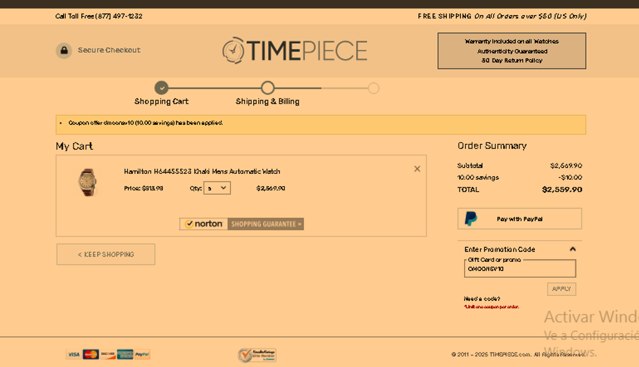The image size is (639, 367).
Task: Click the Discover card icon in footer
Action: 108,354
